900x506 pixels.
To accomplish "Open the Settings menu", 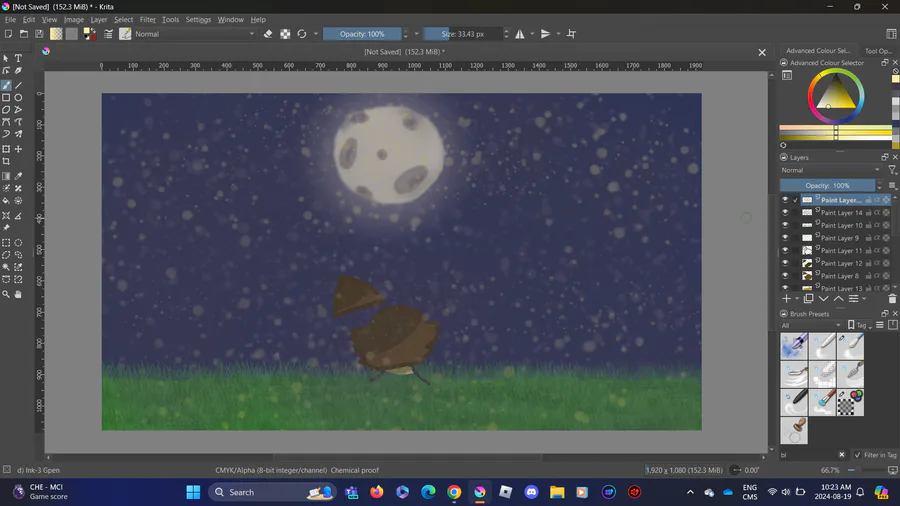I will 198,20.
